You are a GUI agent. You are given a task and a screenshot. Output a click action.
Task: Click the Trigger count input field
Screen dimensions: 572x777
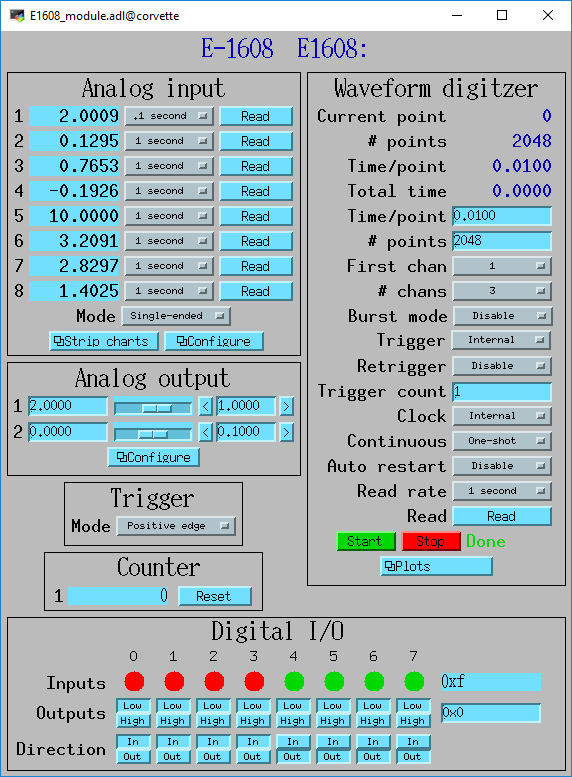(502, 392)
